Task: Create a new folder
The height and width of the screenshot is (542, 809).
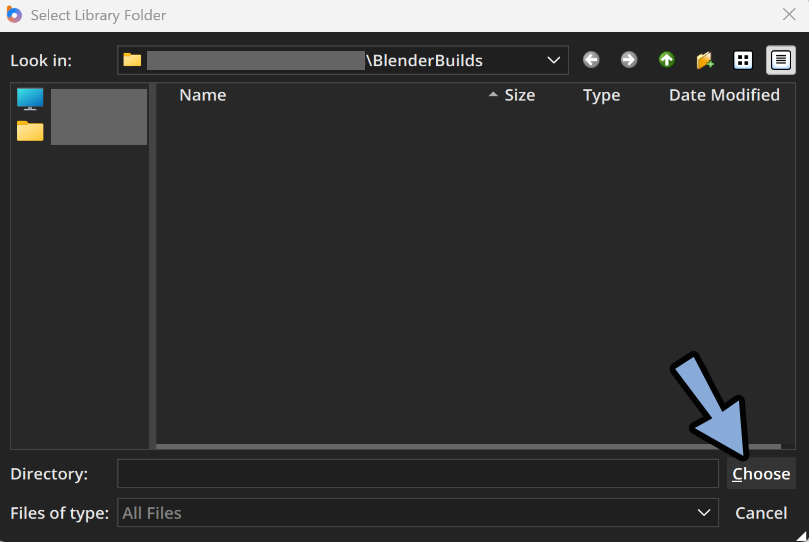Action: pyautogui.click(x=705, y=60)
